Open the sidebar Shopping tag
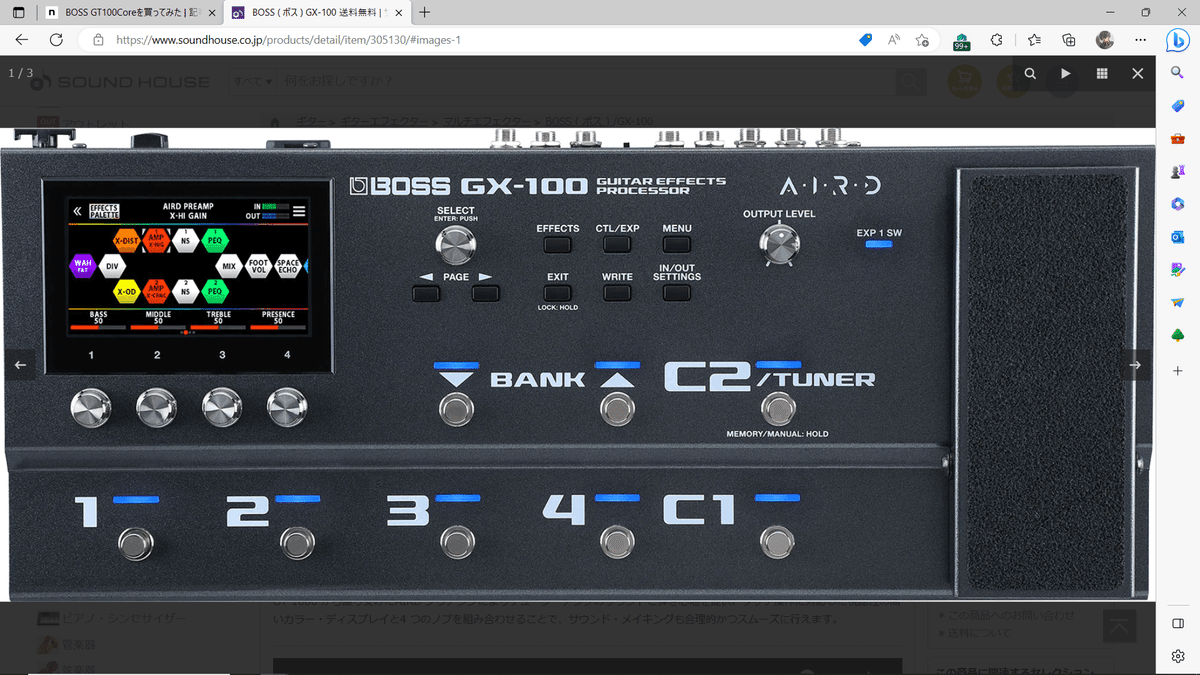Screen dimensions: 1200x675 pos(1178,105)
